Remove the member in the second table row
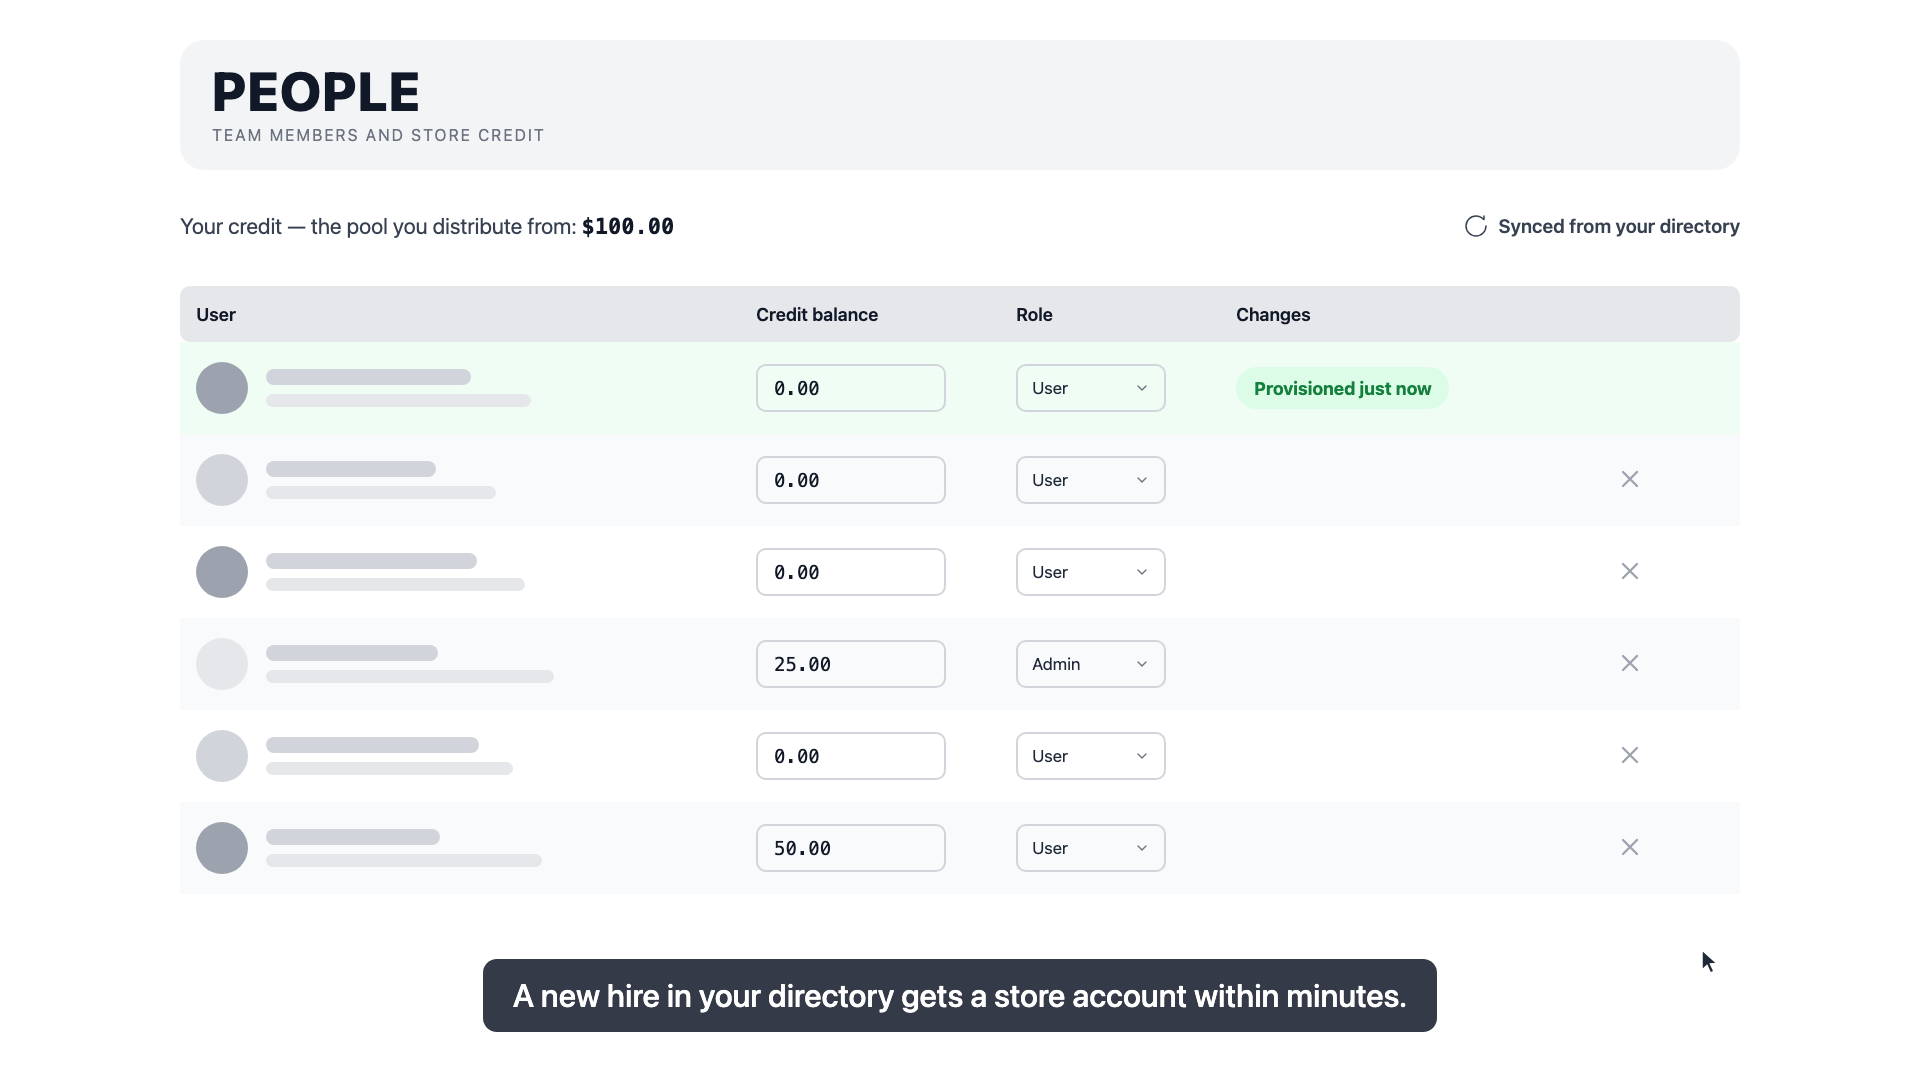This screenshot has width=1920, height=1080. click(x=1630, y=479)
